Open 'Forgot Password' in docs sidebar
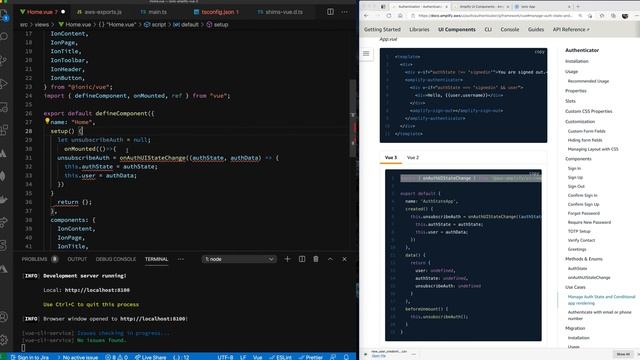 point(583,213)
